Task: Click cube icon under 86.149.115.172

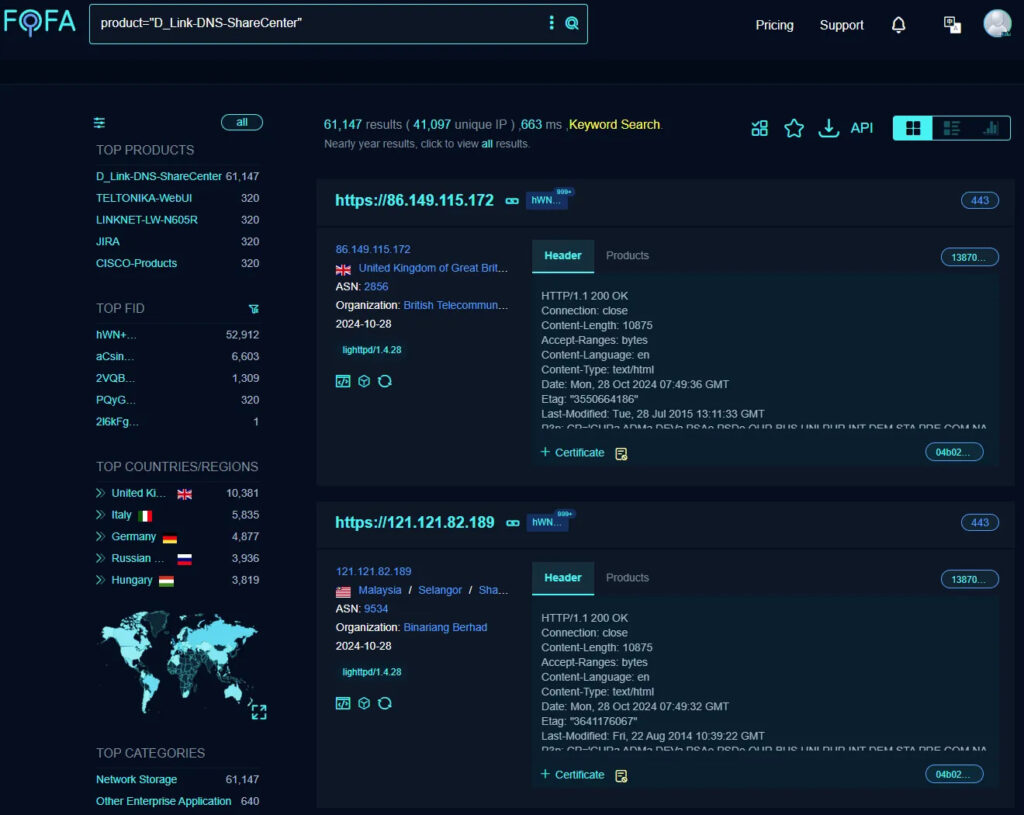Action: pyautogui.click(x=364, y=381)
